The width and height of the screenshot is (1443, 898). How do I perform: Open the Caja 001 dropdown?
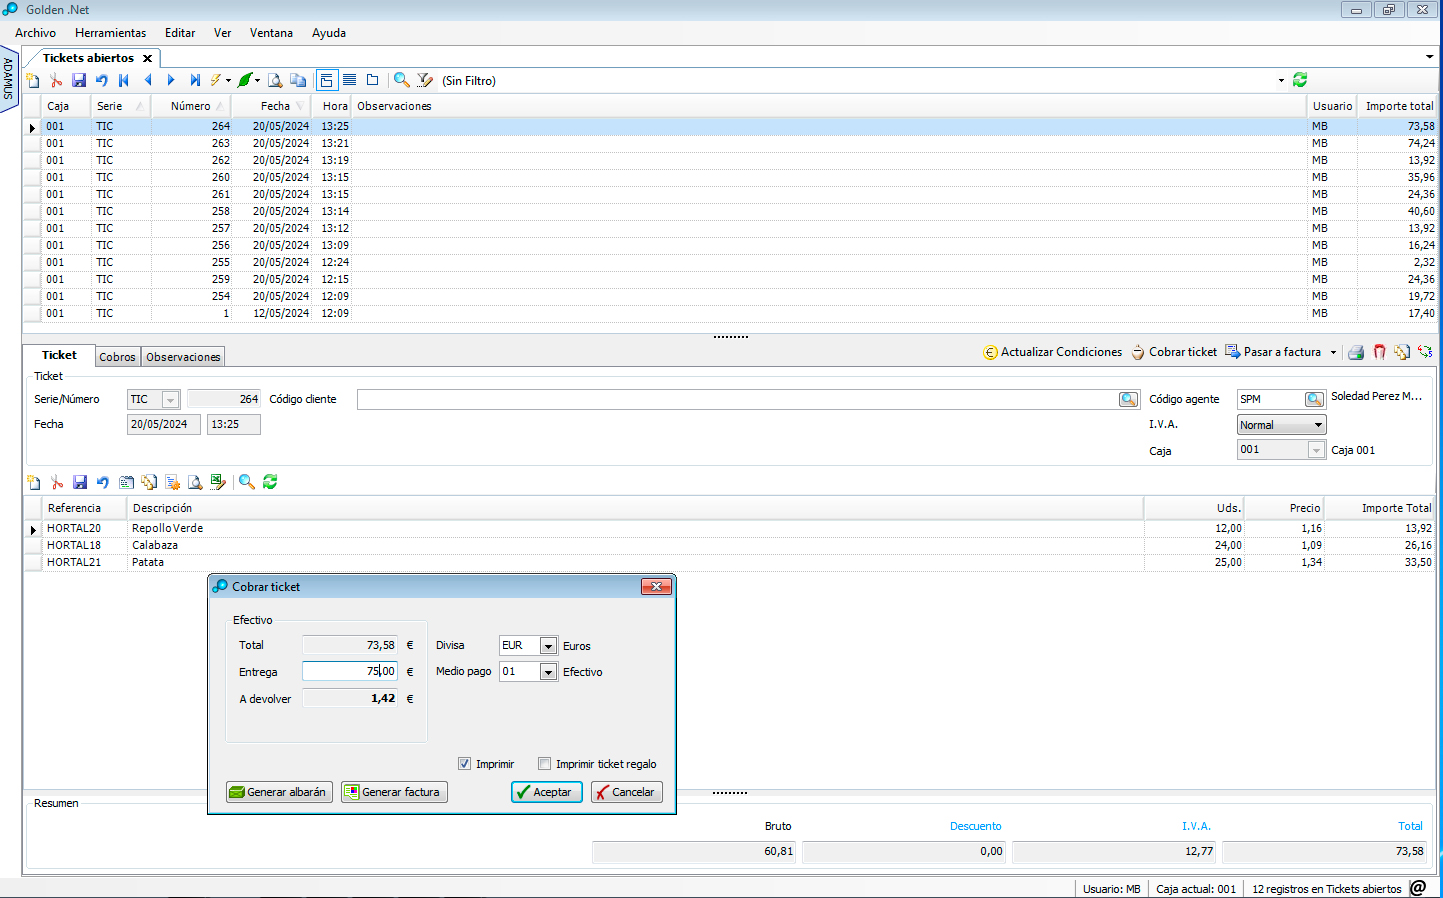click(1316, 450)
